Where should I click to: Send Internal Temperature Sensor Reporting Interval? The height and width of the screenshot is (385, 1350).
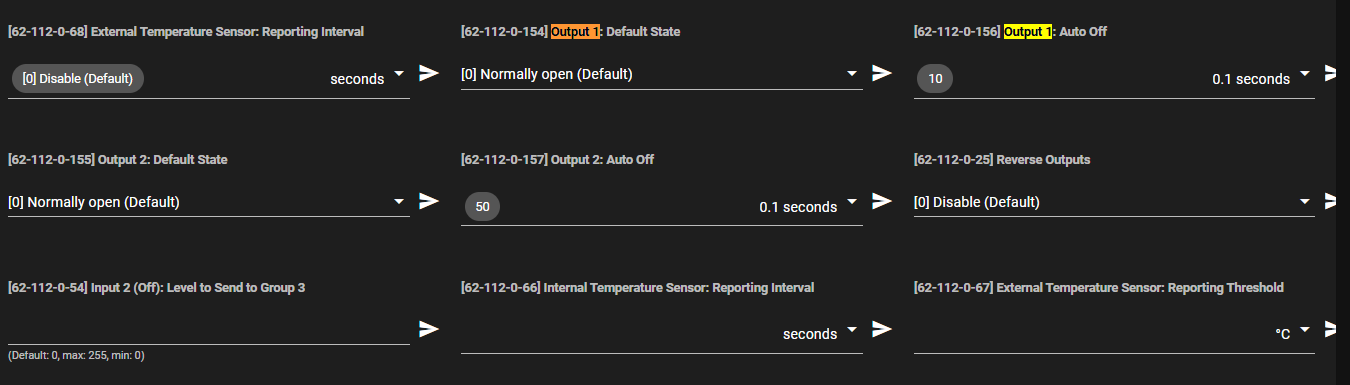[882, 329]
